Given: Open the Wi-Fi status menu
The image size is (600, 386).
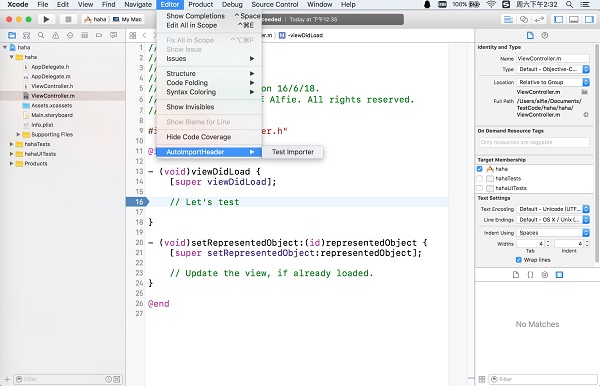Looking at the screenshot, I should tap(491, 5).
